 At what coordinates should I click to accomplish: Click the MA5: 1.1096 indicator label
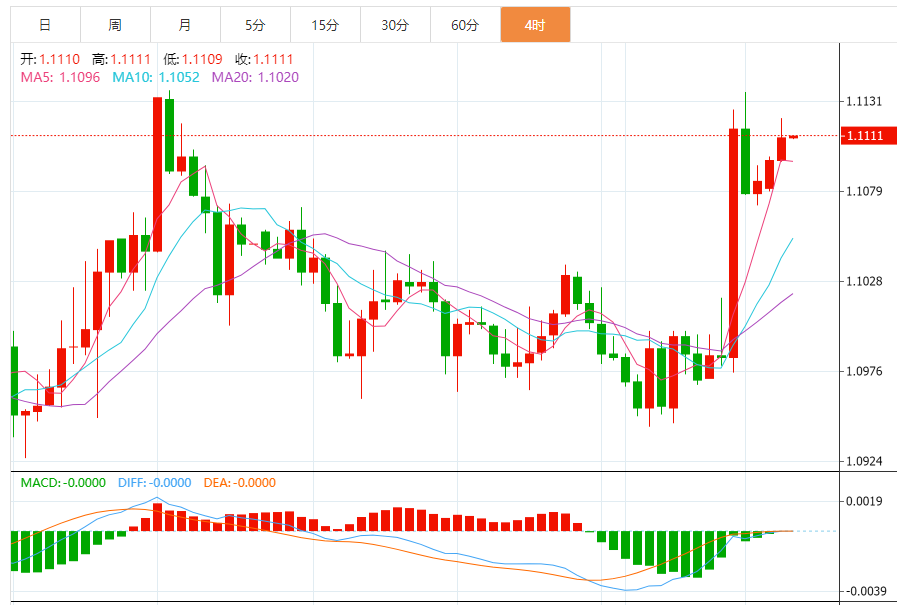[61, 77]
